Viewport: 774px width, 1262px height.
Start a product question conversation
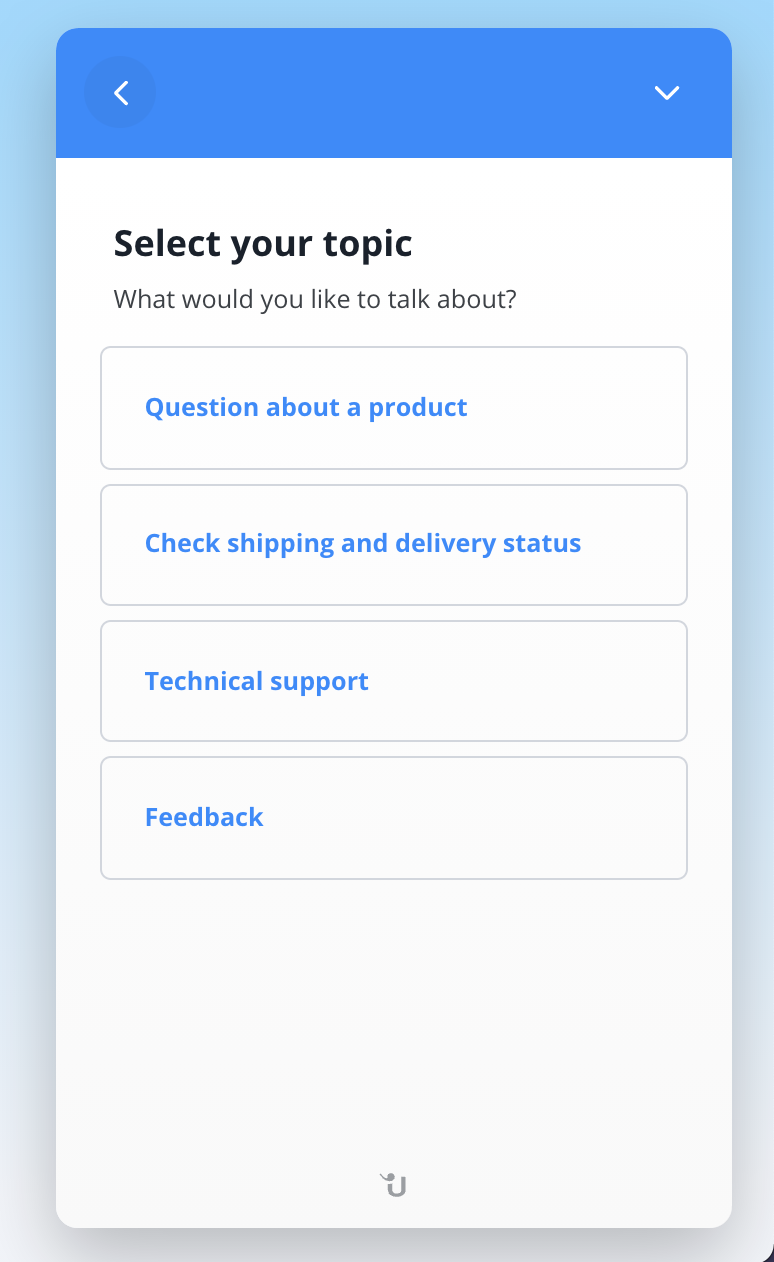[x=393, y=408]
